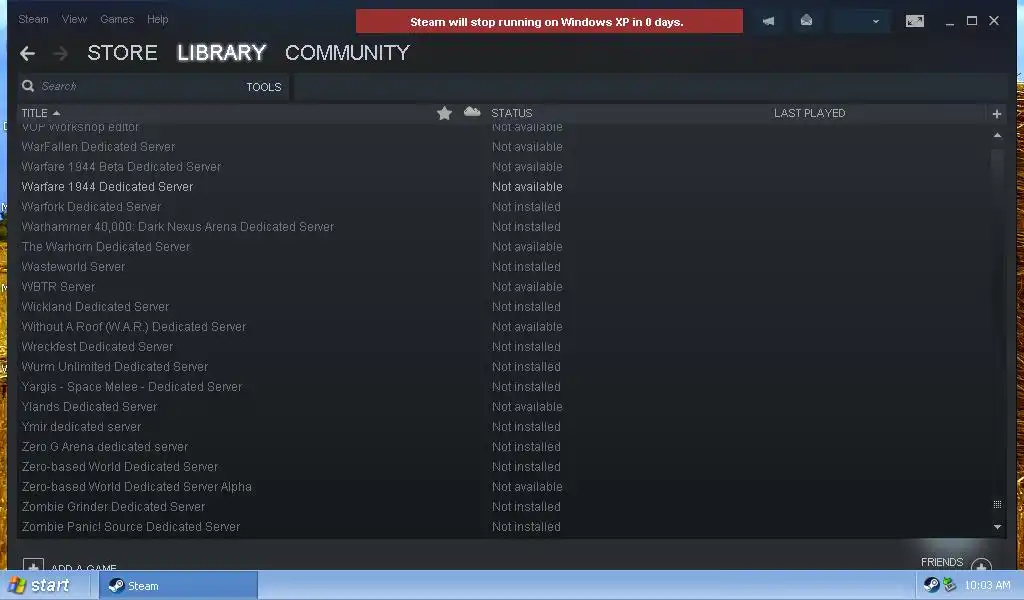The height and width of the screenshot is (600, 1024).
Task: Click Not available status for WBTR Server
Action: (527, 287)
